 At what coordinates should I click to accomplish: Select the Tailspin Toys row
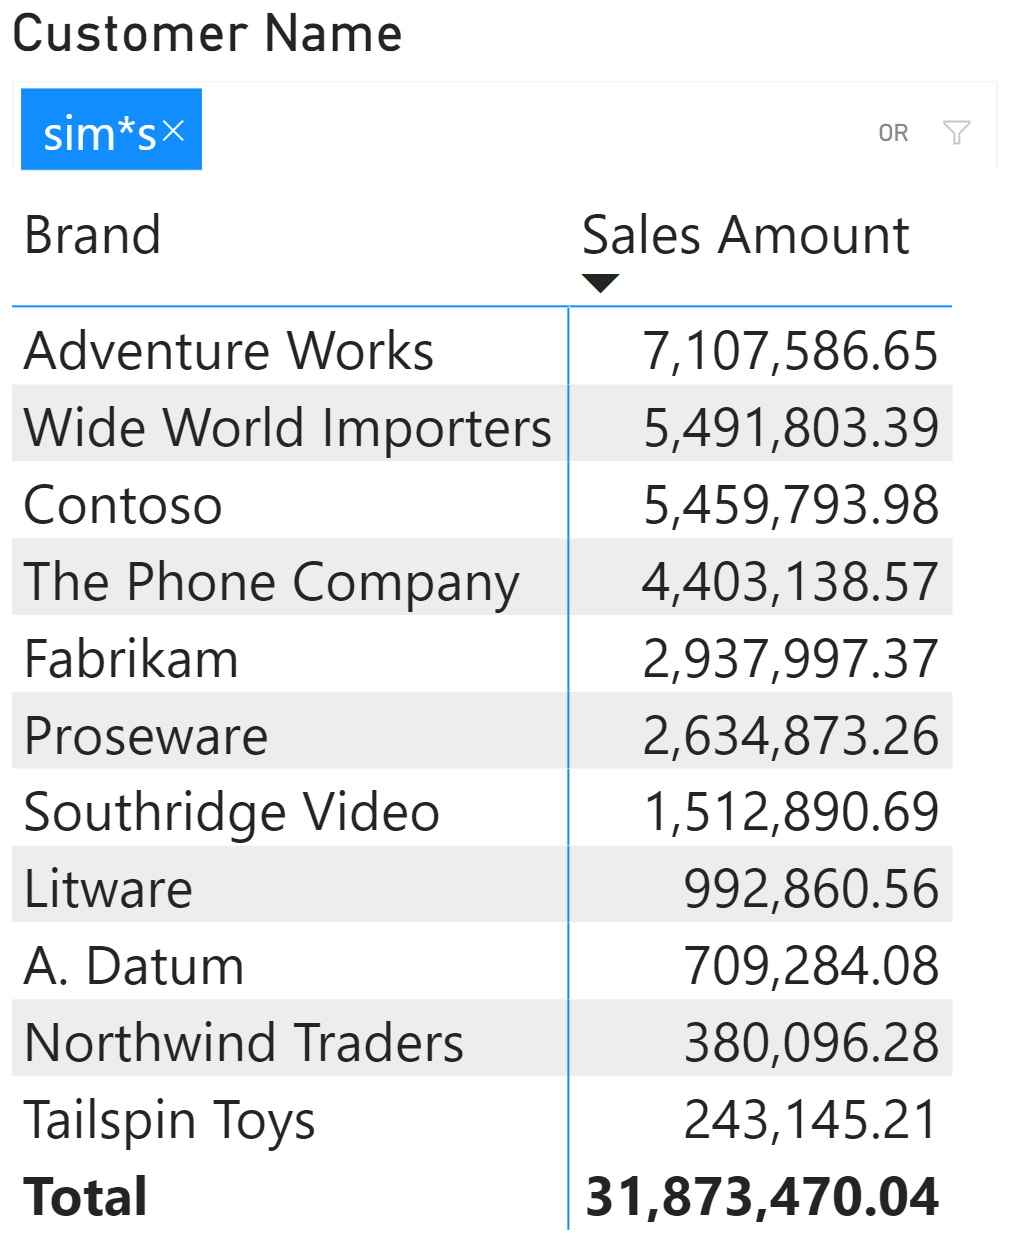pyautogui.click(x=482, y=1120)
